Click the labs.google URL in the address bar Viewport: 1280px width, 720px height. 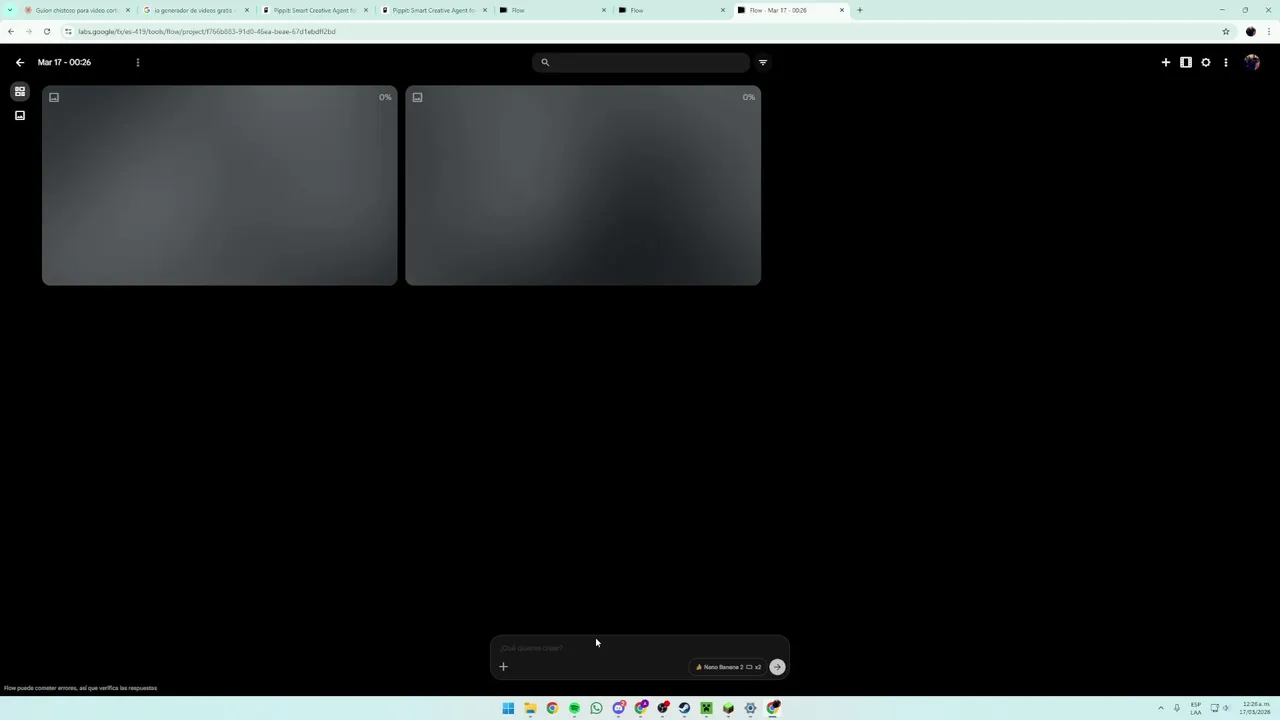[207, 31]
